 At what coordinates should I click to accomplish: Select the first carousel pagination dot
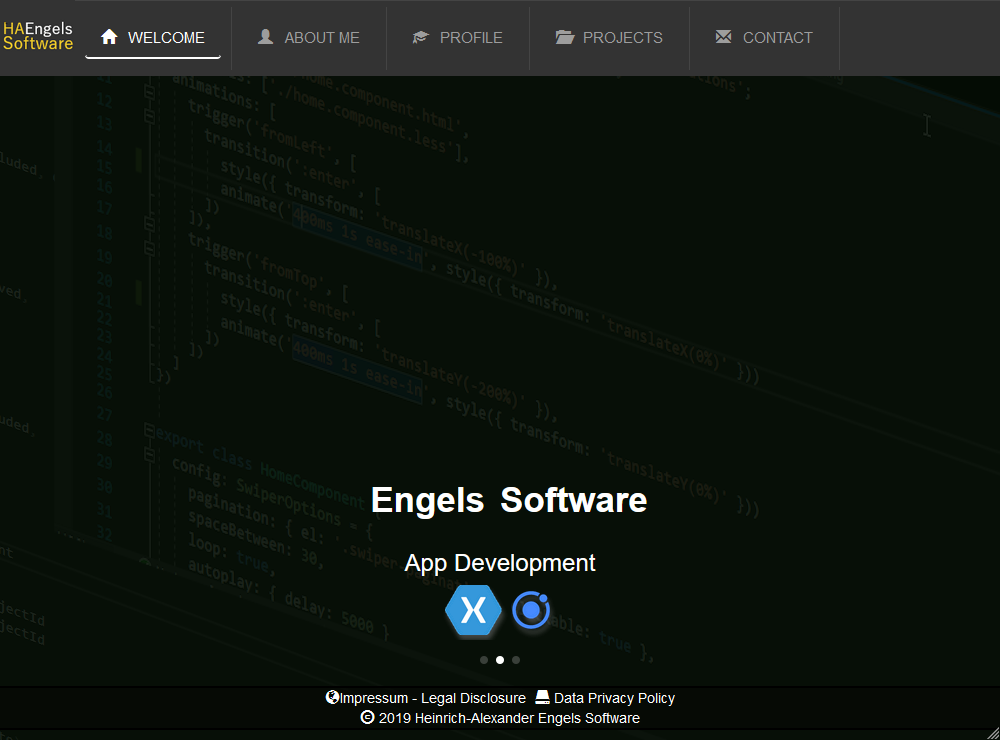(484, 660)
